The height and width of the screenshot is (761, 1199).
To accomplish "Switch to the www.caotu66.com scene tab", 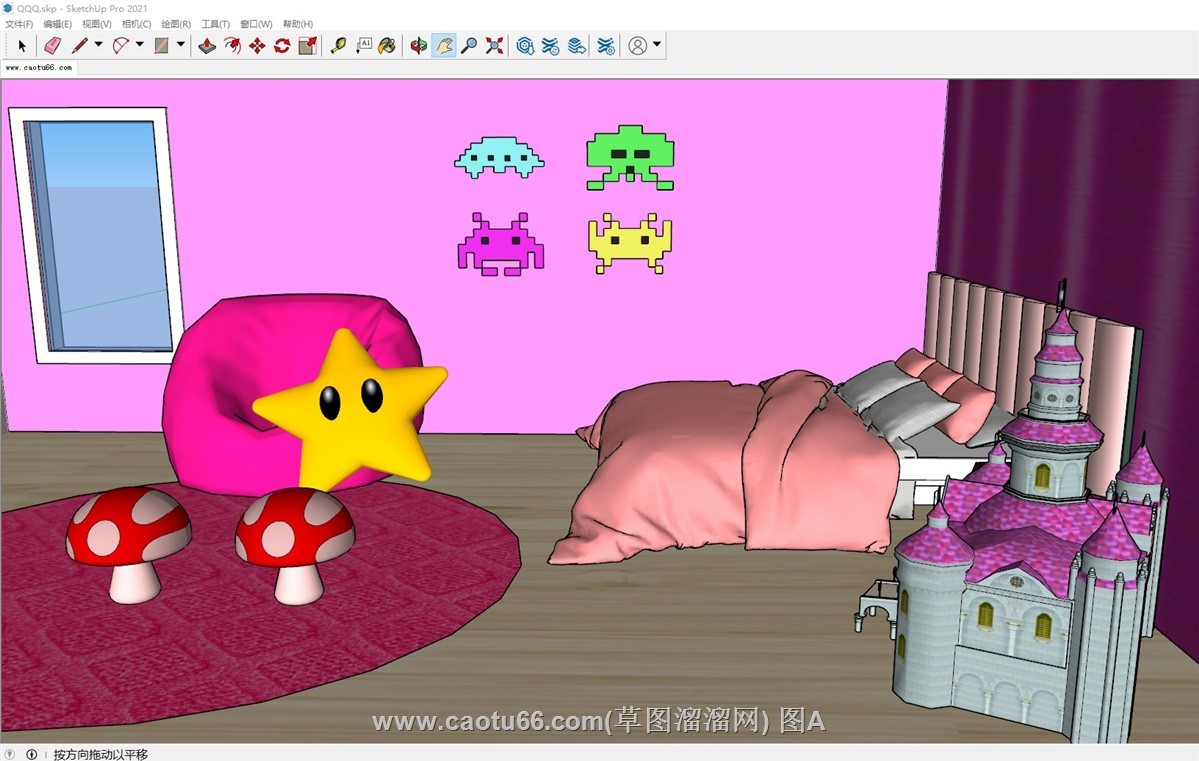I will coord(39,67).
